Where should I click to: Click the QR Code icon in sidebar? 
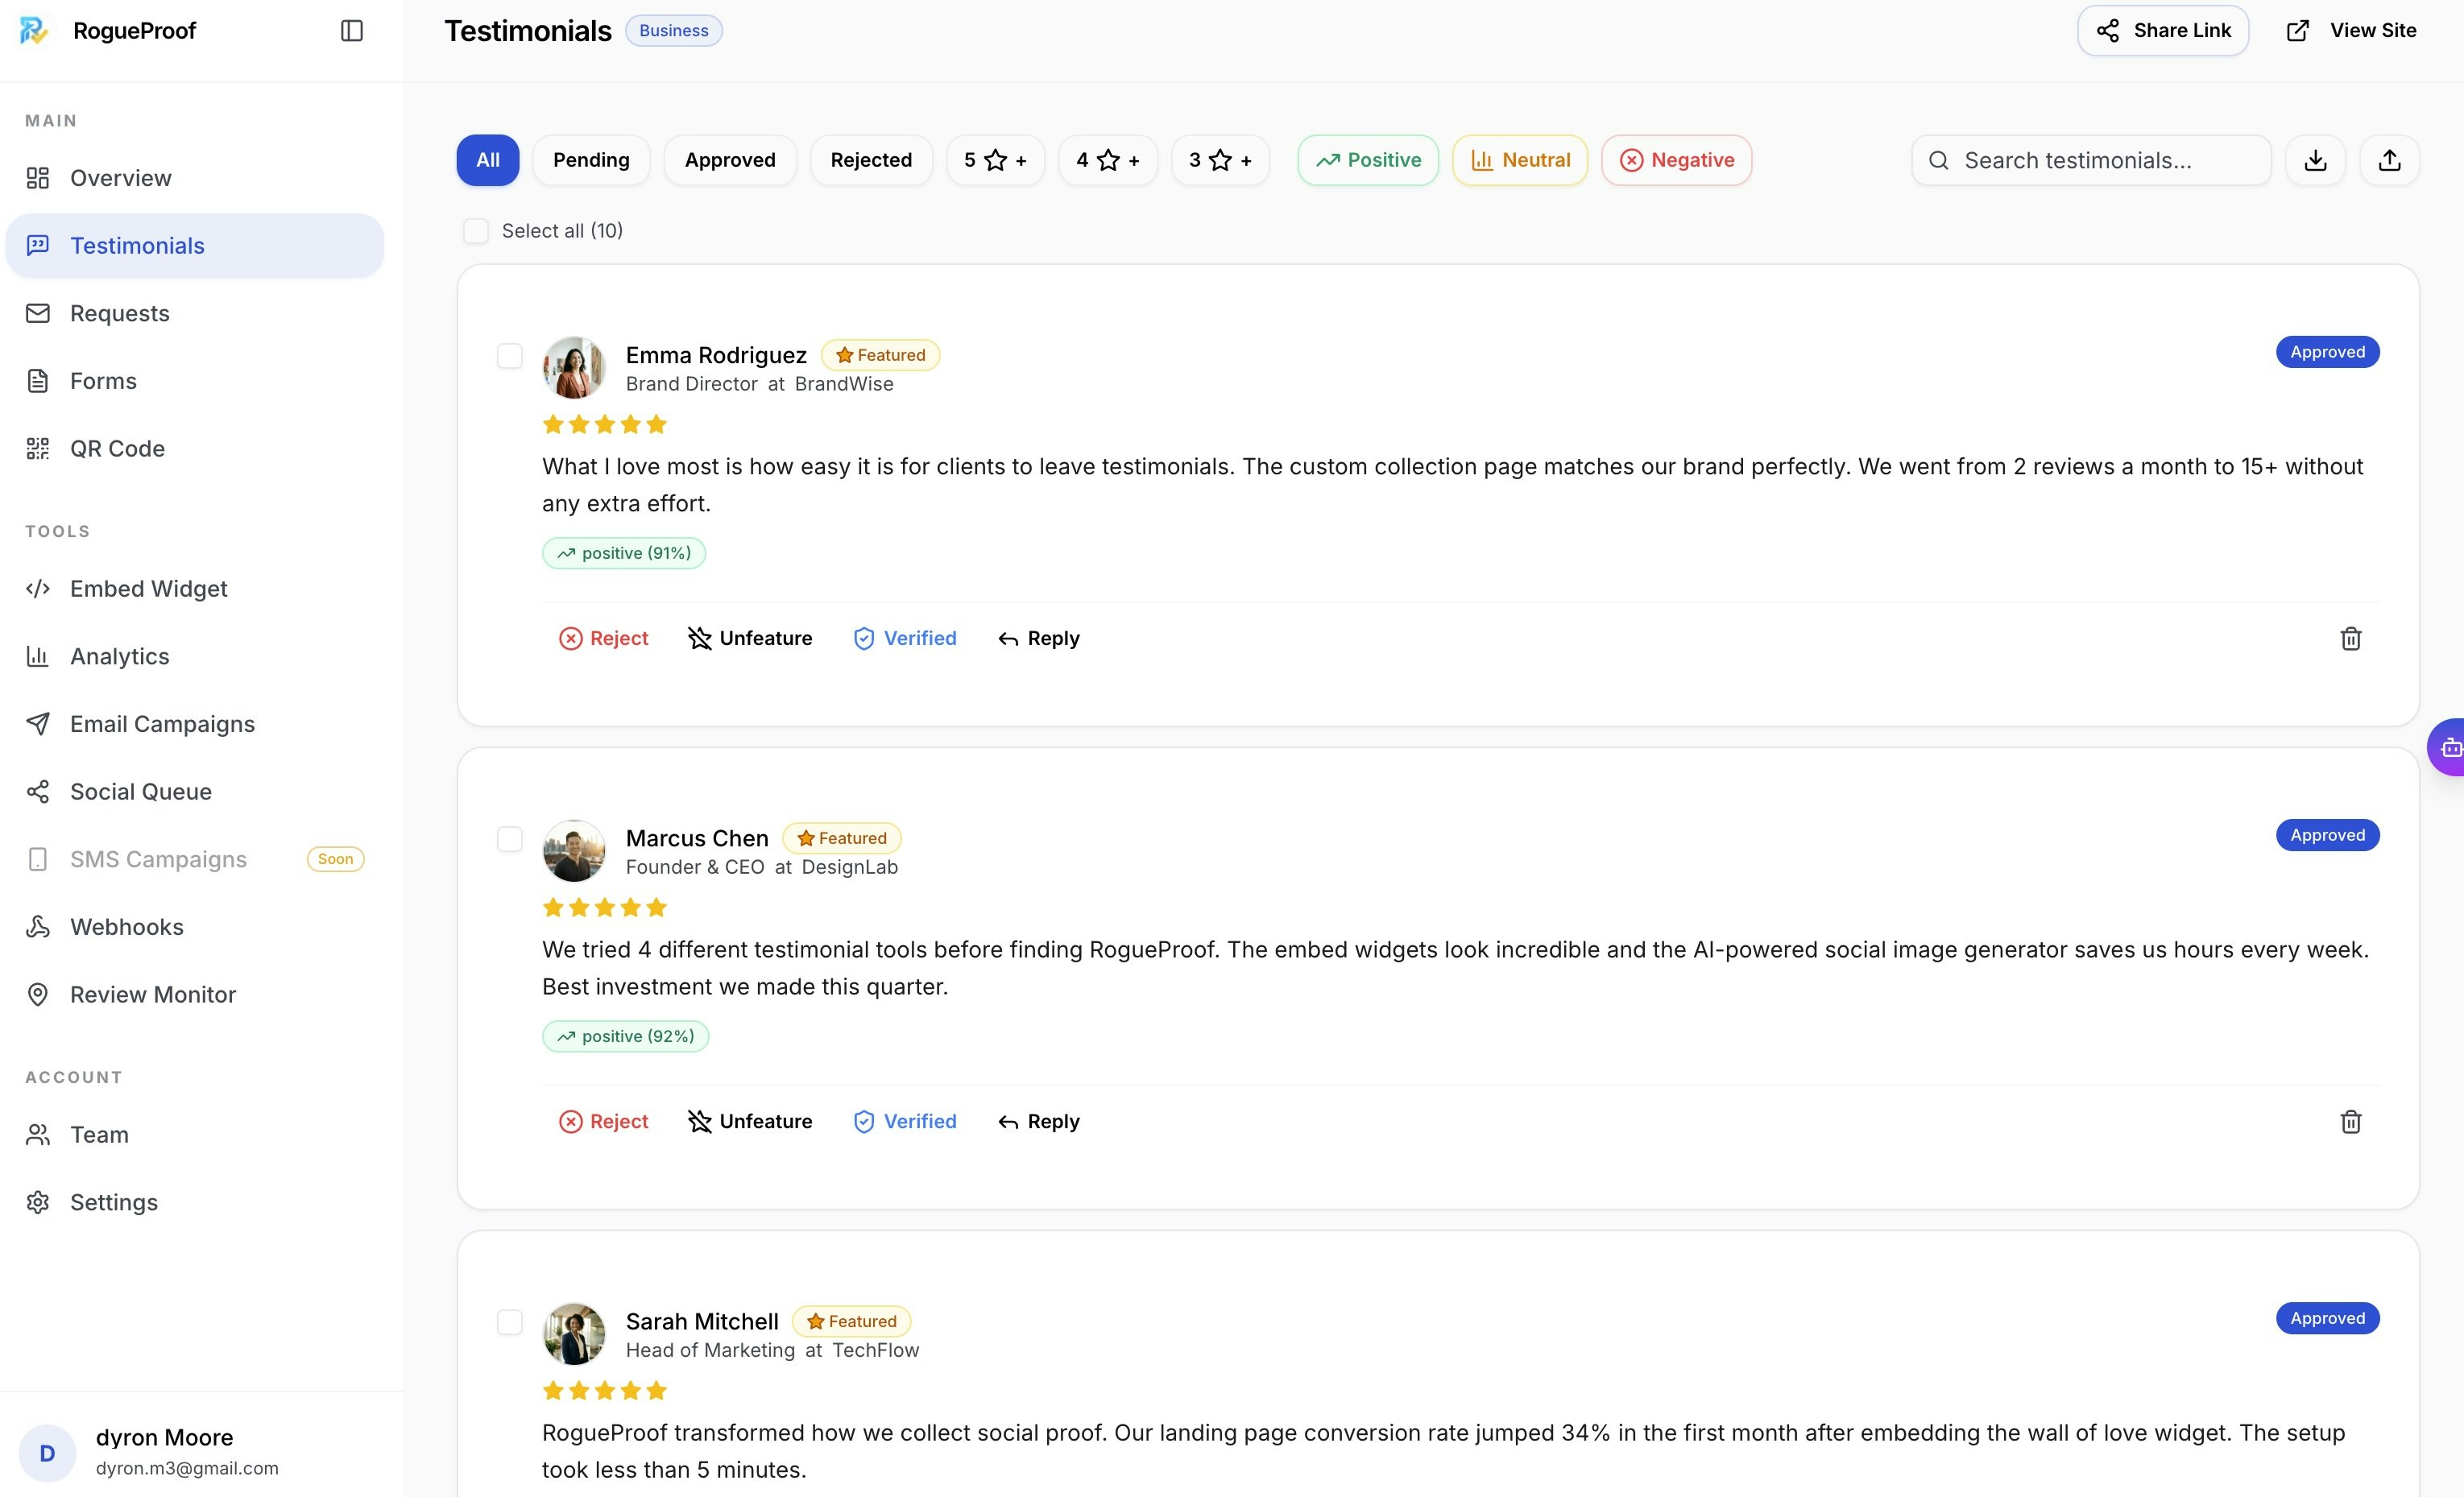38,449
